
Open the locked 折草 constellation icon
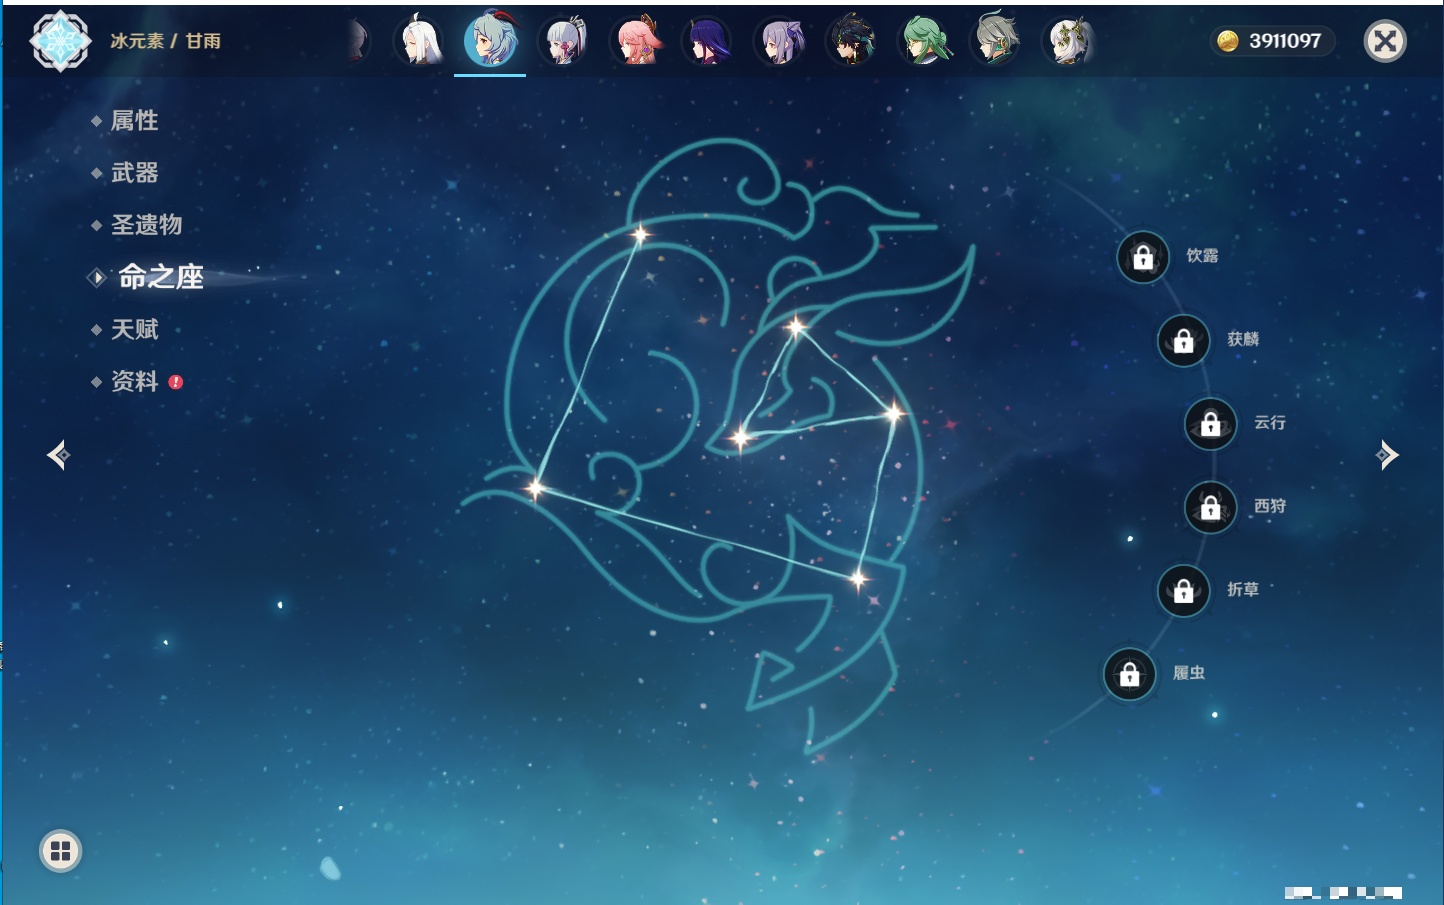click(1184, 591)
